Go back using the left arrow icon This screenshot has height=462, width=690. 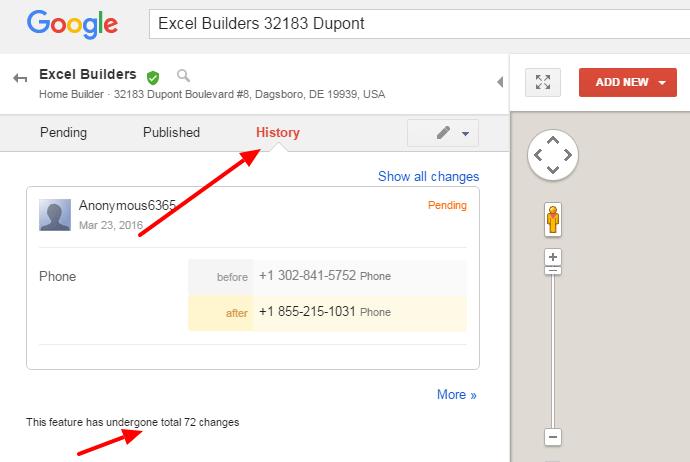pyautogui.click(x=20, y=79)
